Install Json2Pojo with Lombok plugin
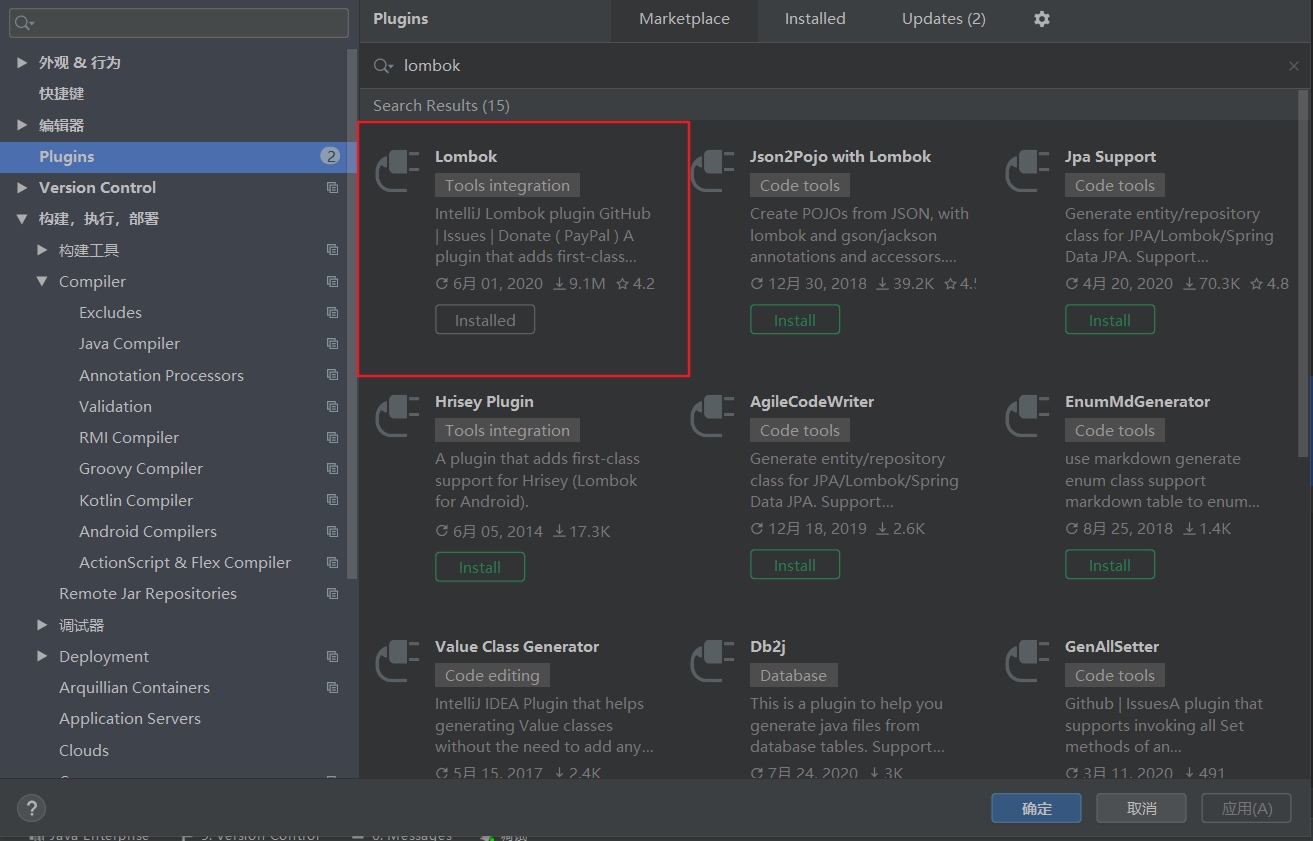Viewport: 1313px width, 841px height. (795, 320)
